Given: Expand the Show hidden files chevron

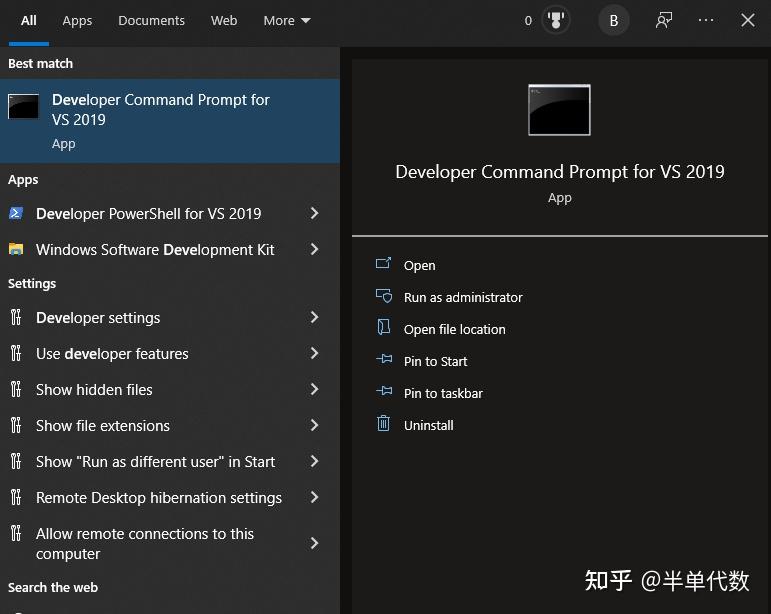Looking at the screenshot, I should [315, 389].
